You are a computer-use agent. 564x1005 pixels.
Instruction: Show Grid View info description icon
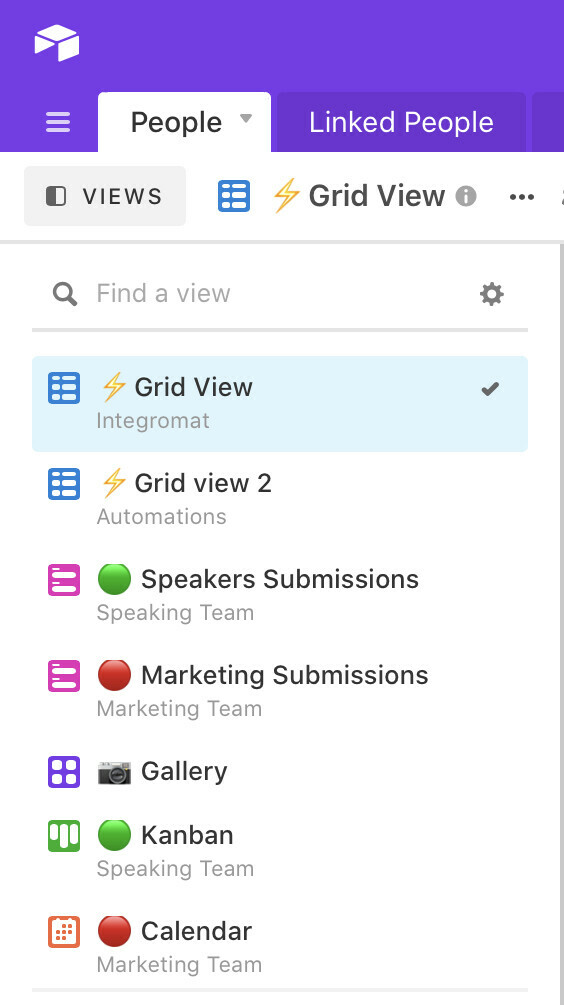(x=466, y=196)
